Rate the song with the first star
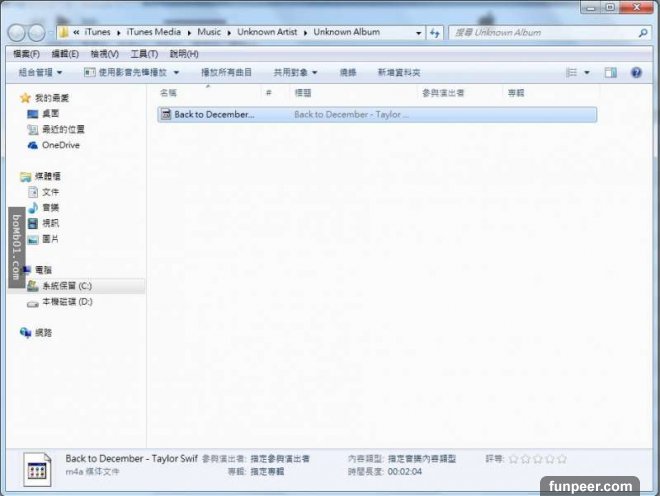This screenshot has width=660, height=496. [x=514, y=459]
